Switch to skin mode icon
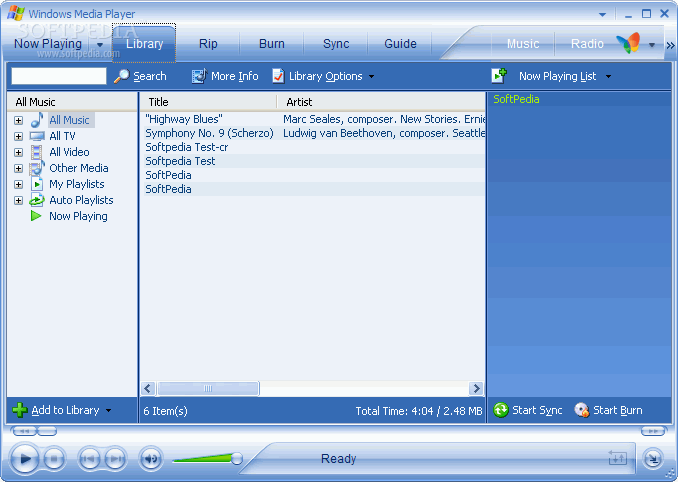 [x=653, y=459]
